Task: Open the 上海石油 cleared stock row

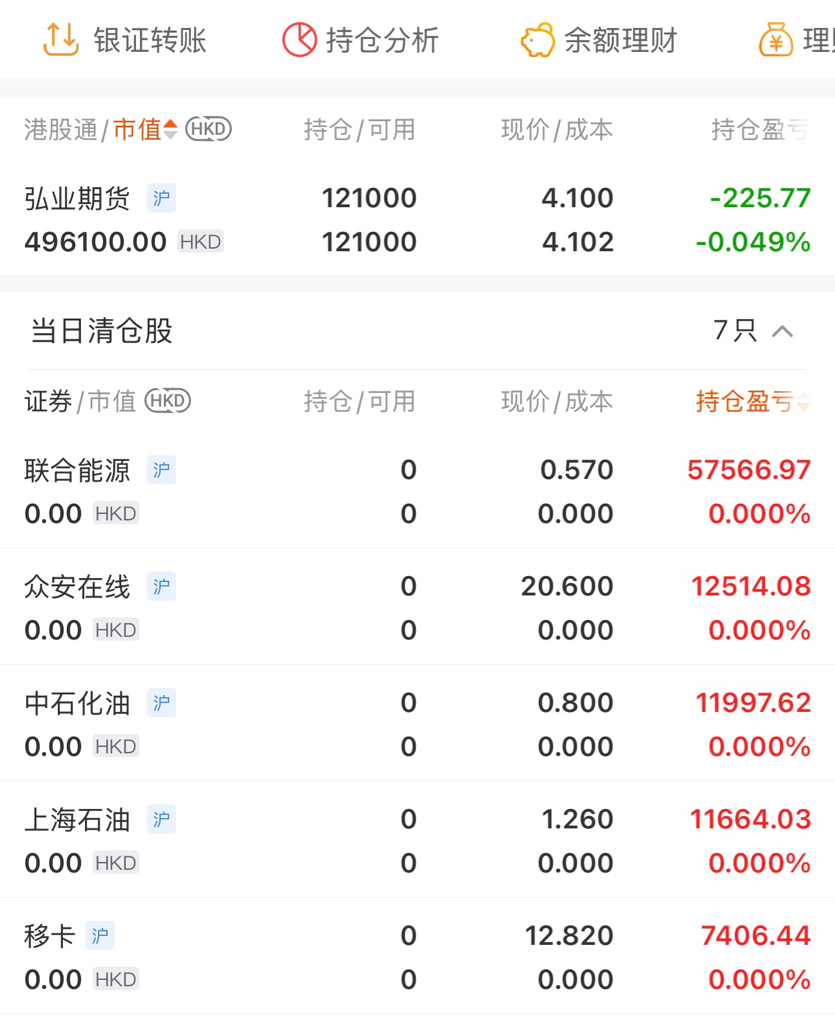Action: click(x=417, y=840)
